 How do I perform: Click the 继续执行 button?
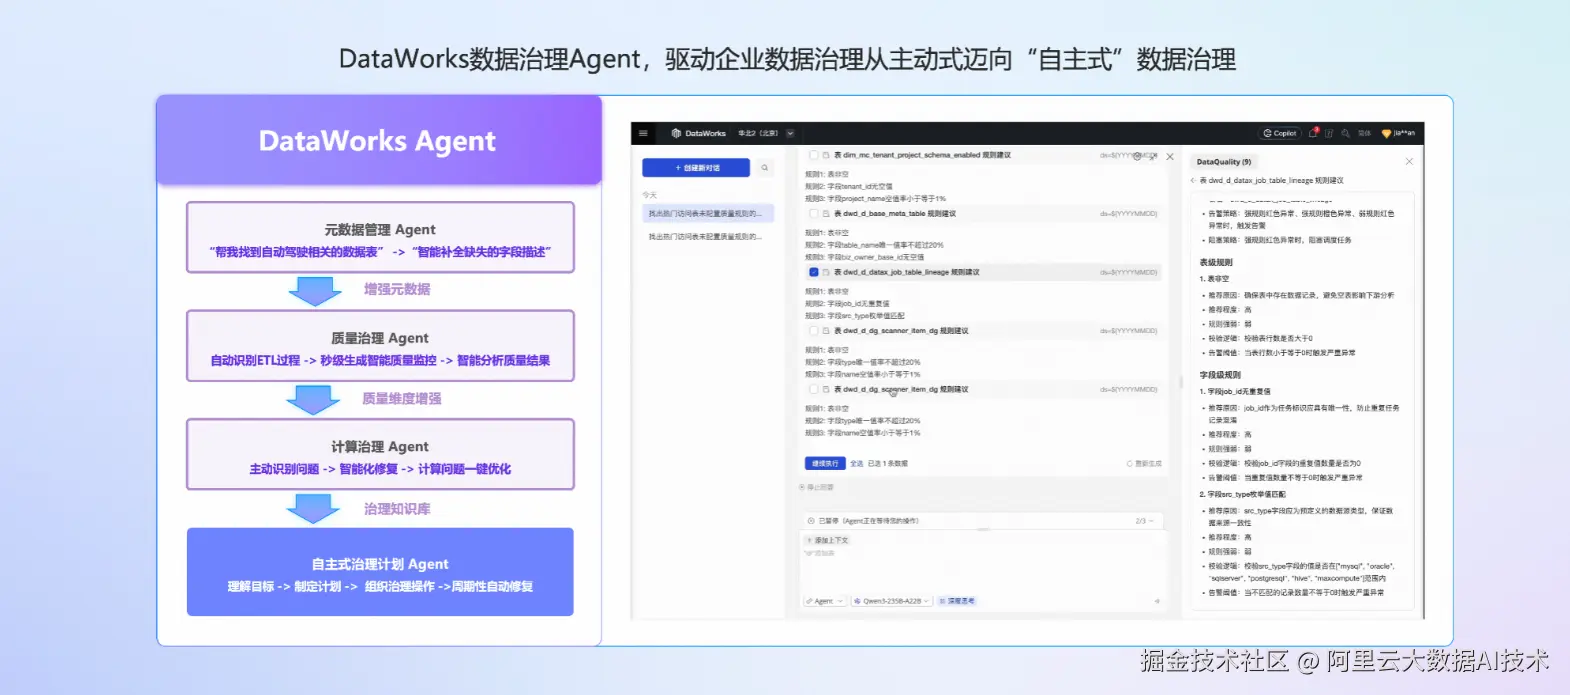point(825,464)
